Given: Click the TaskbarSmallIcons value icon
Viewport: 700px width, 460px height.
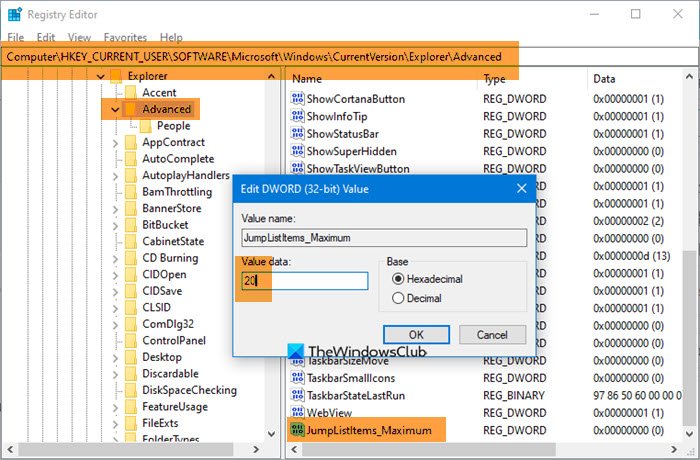Looking at the screenshot, I should (297, 378).
